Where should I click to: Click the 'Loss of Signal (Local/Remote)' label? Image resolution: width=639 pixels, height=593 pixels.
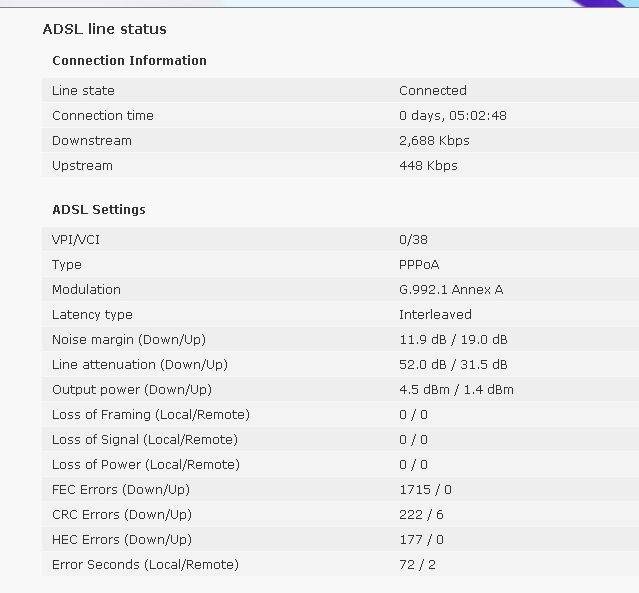(x=145, y=440)
